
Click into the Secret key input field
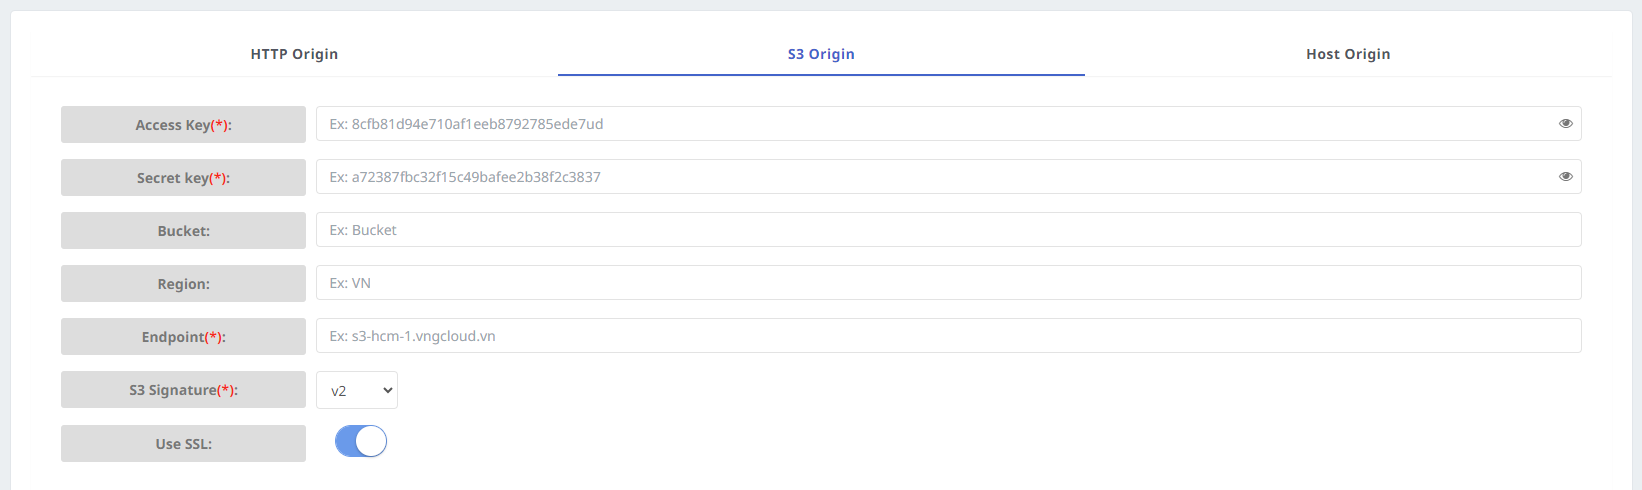click(x=930, y=177)
